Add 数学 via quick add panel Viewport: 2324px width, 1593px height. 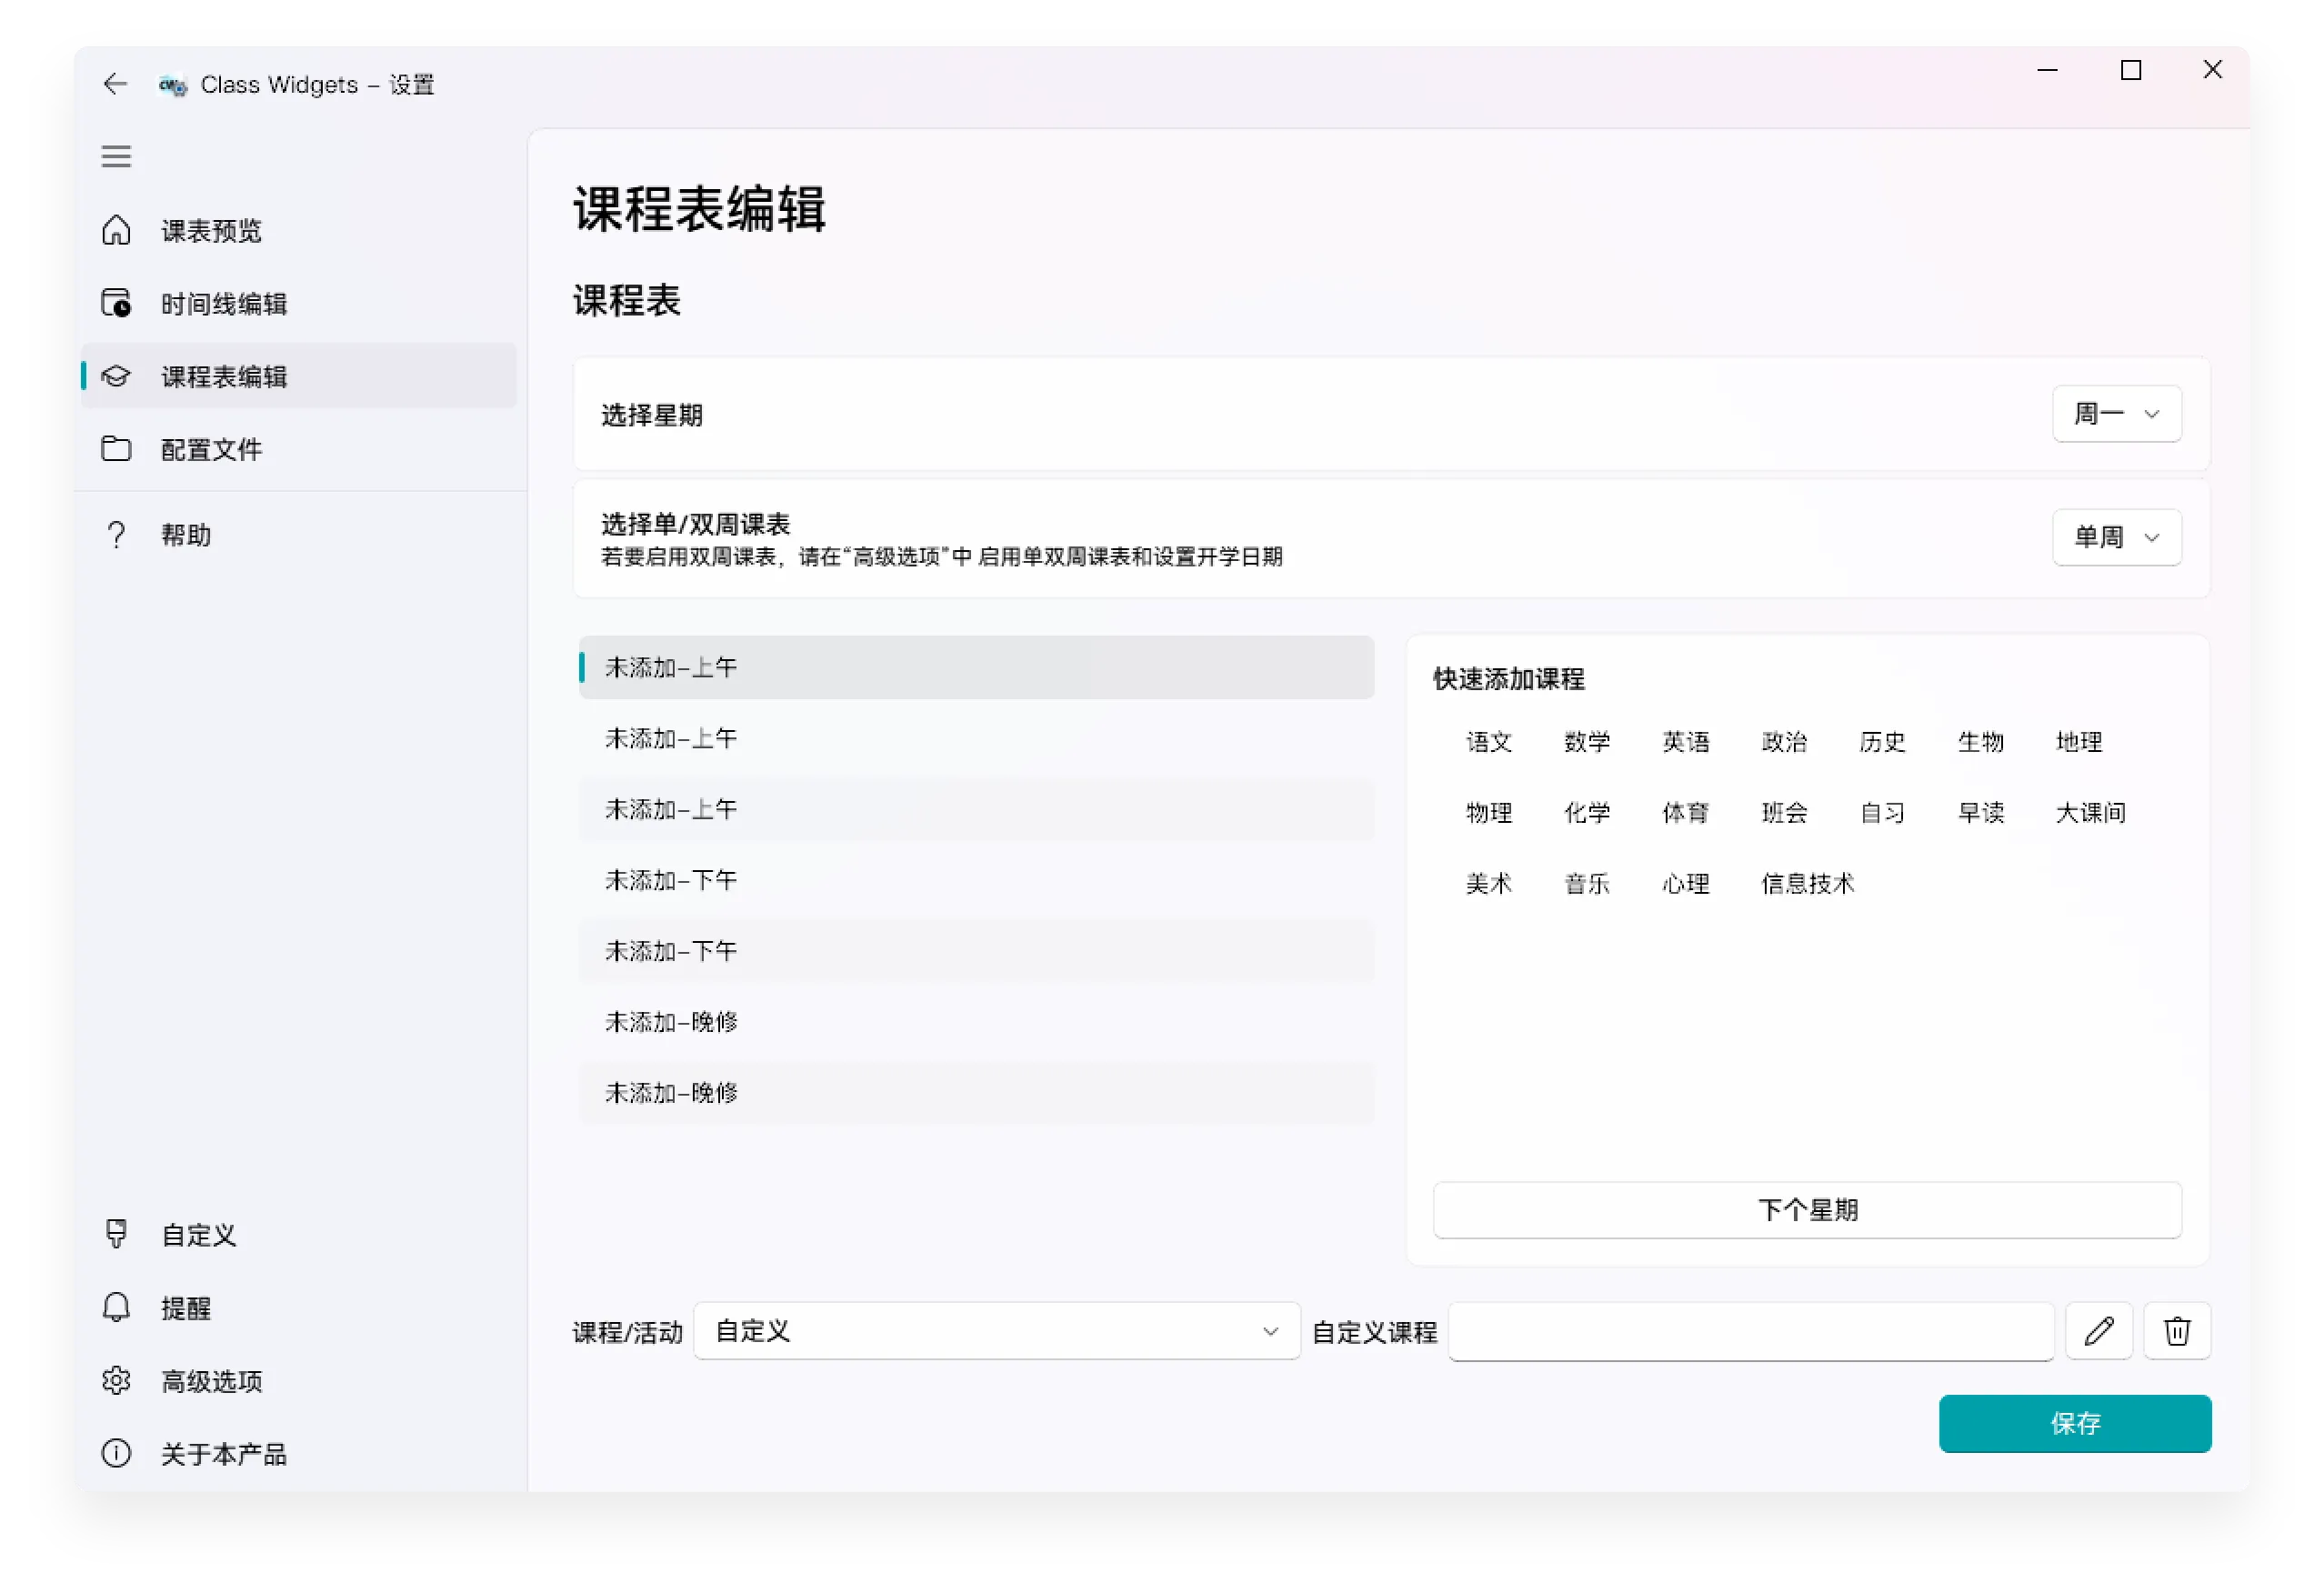(1587, 742)
